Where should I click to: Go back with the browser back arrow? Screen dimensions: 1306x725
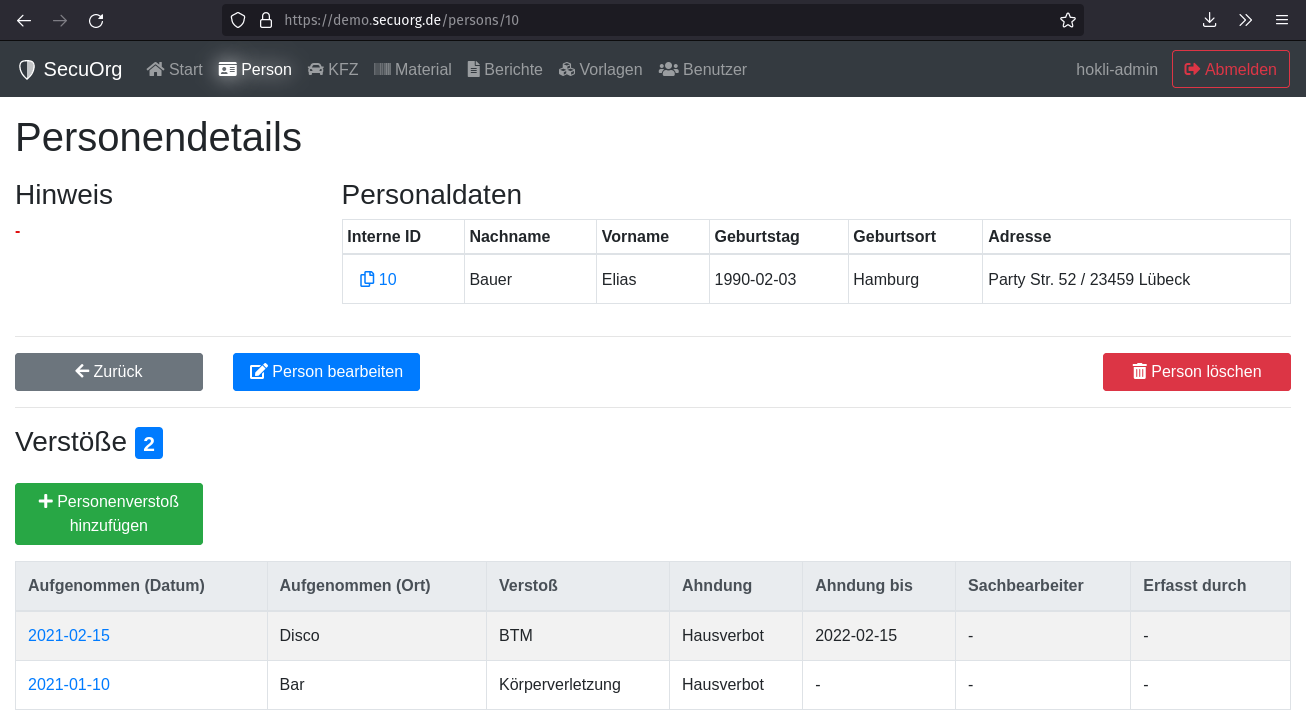pos(24,20)
